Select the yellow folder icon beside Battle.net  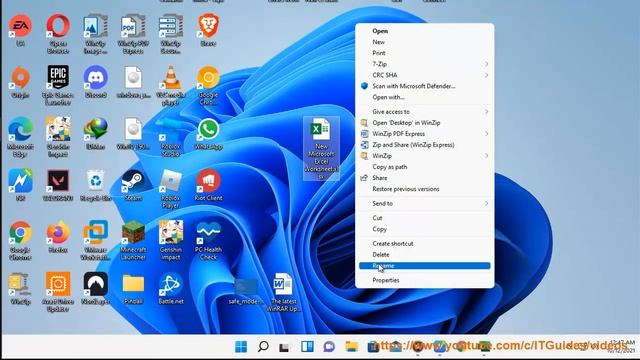pos(133,289)
